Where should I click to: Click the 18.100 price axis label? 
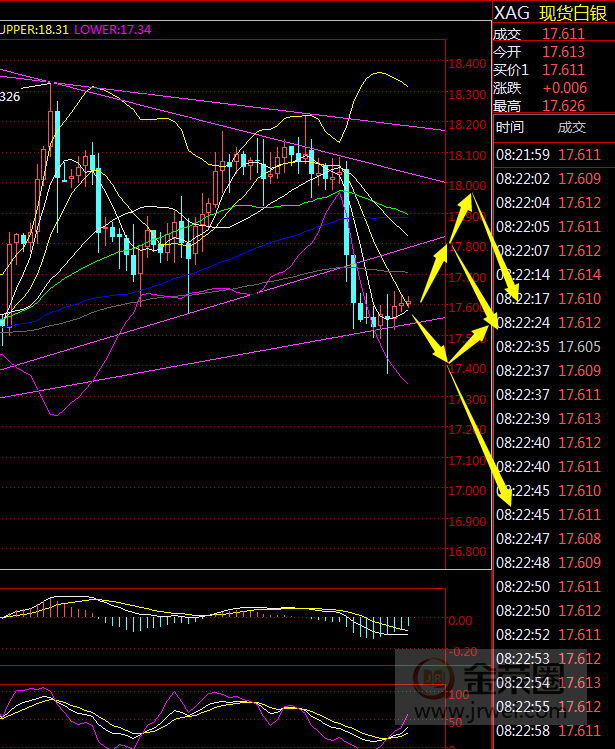[x=467, y=155]
